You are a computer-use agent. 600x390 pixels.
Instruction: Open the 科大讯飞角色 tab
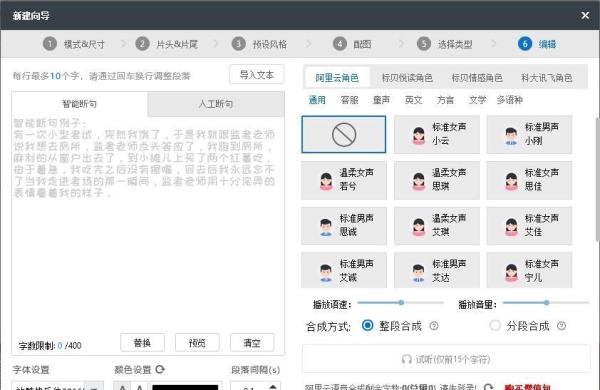point(546,78)
